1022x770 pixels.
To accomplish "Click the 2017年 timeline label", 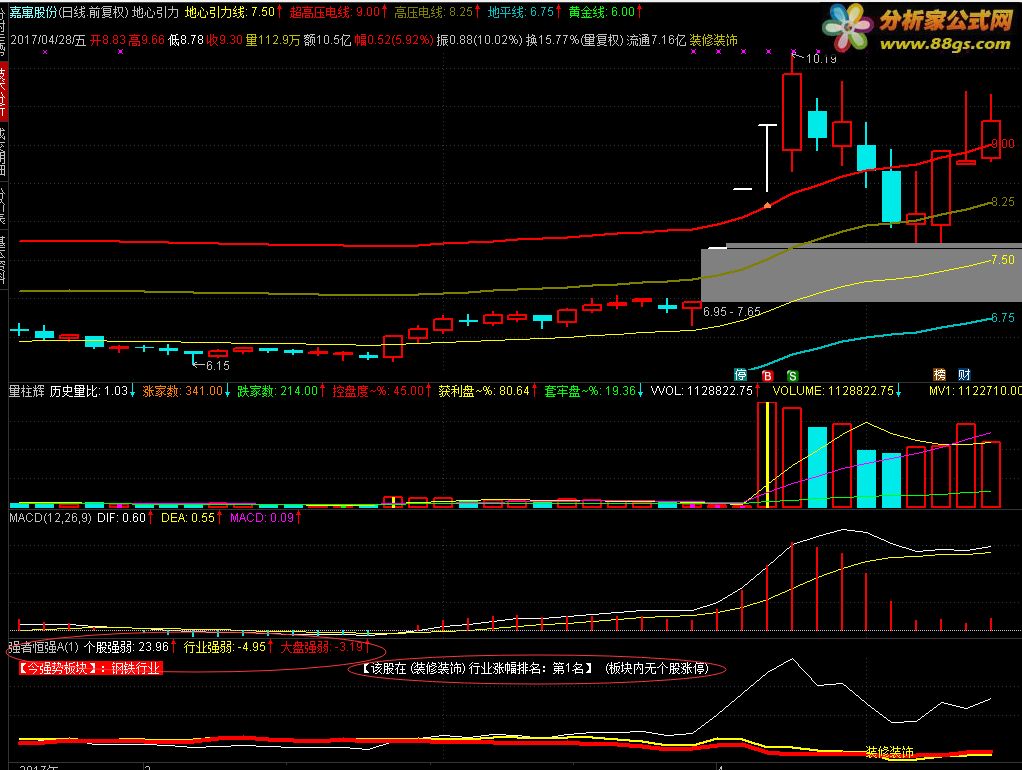I will pyautogui.click(x=38, y=767).
